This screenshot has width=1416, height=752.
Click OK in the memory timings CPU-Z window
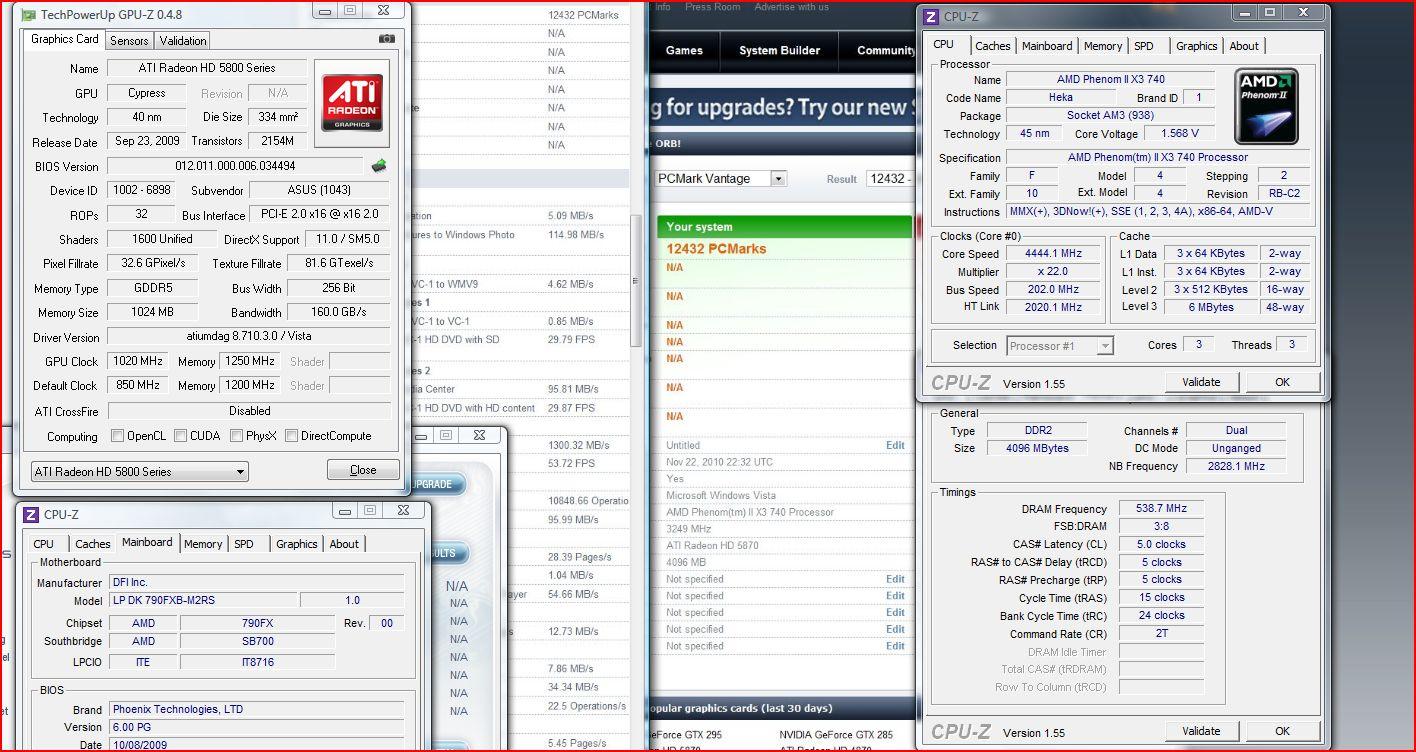click(x=1282, y=731)
